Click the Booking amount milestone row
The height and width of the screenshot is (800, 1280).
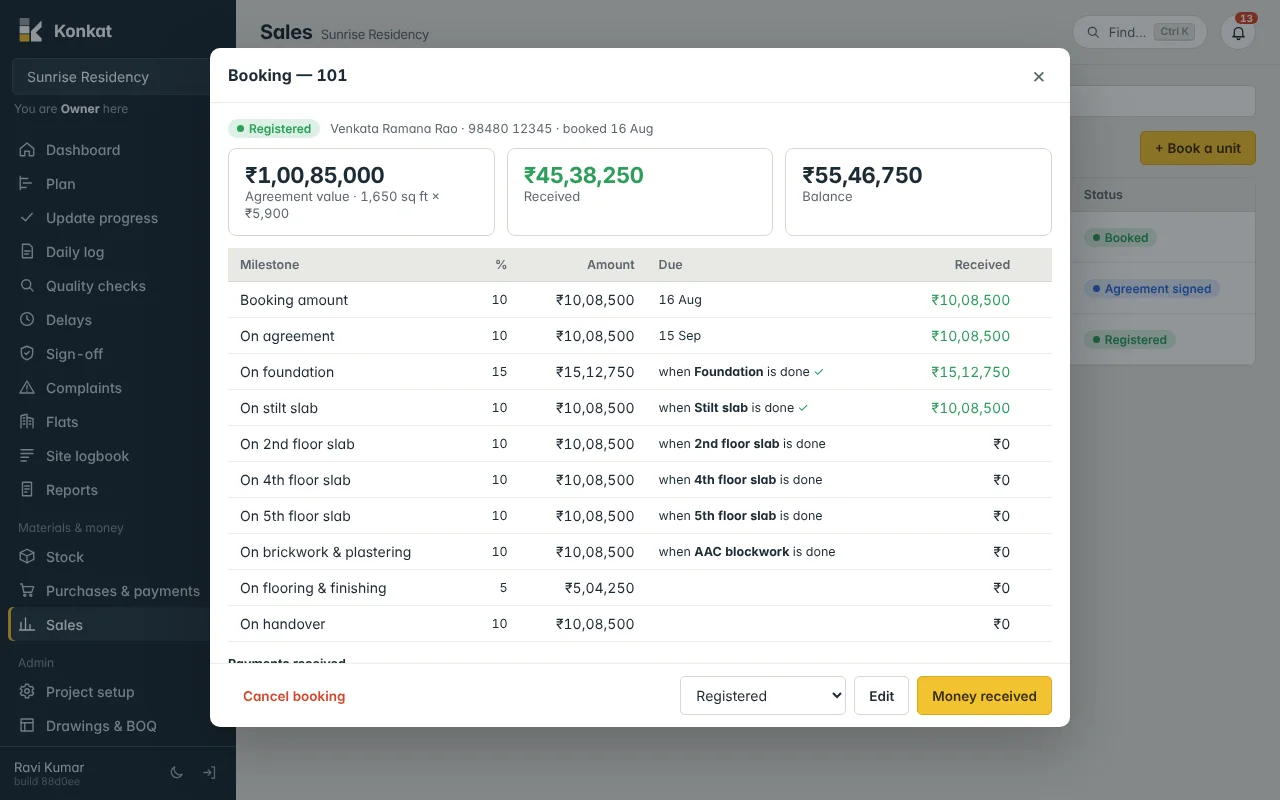coord(640,300)
